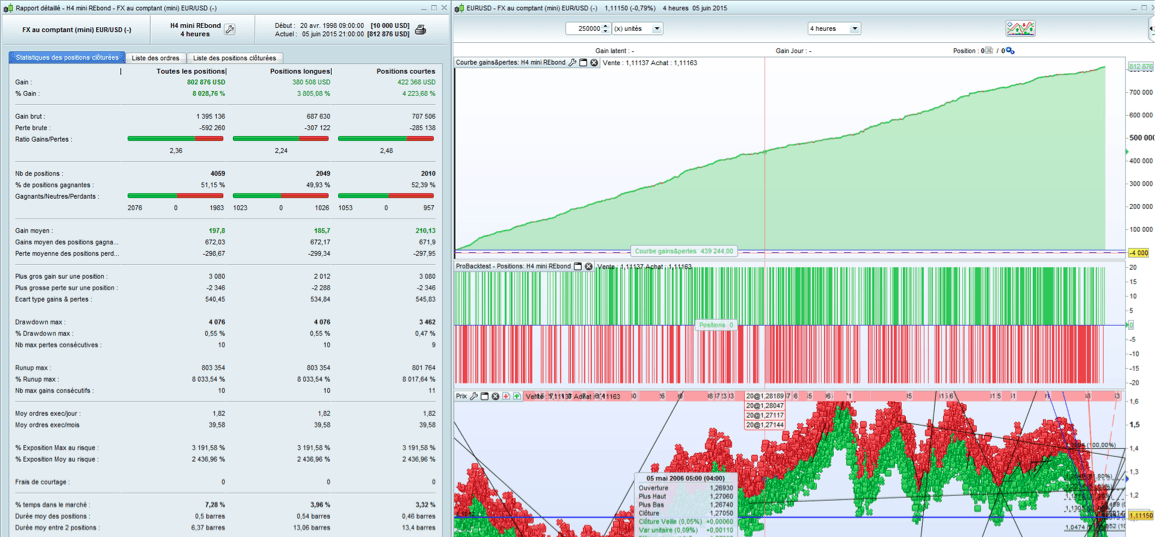Viewport: 1162px width, 537px height.
Task: Click the Drawdown max row label
Action: coord(39,322)
